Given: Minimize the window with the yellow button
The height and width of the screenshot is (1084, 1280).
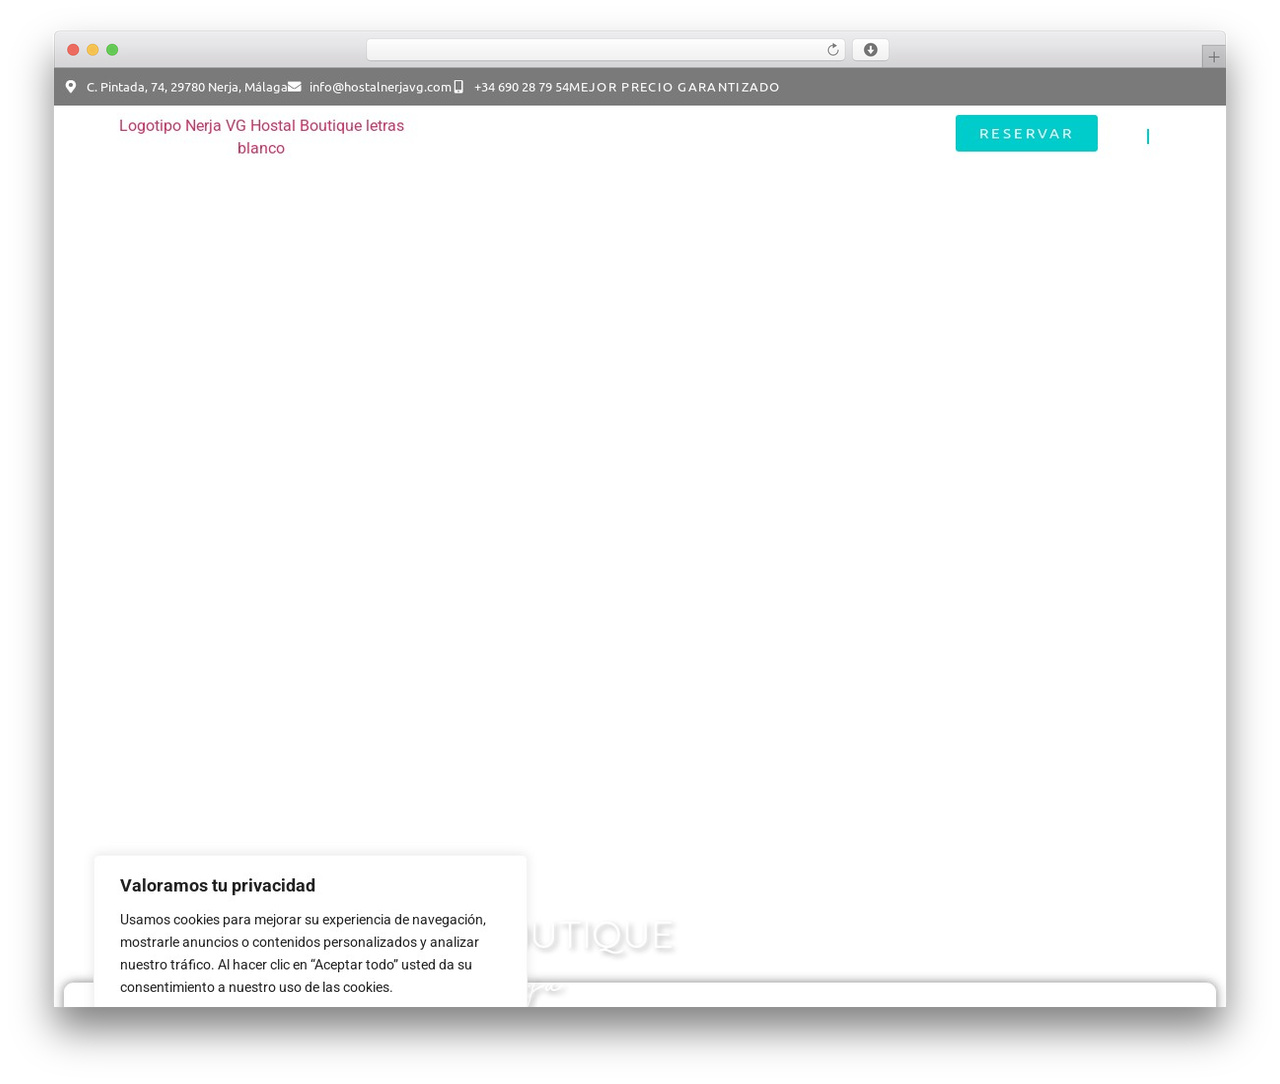Looking at the screenshot, I should point(93,50).
